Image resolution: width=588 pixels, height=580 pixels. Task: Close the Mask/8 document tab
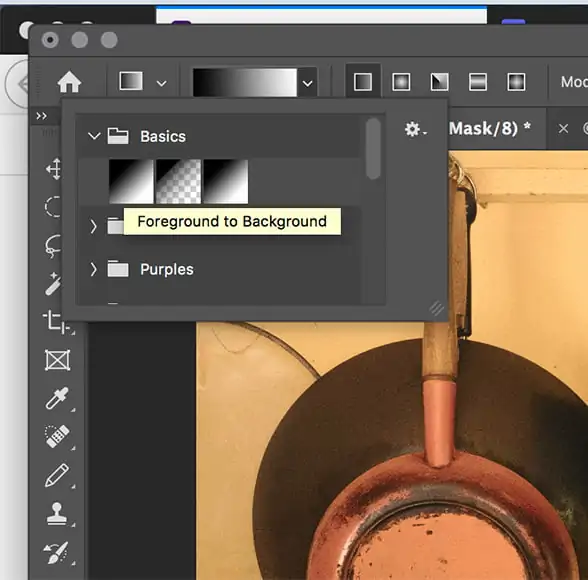(563, 129)
